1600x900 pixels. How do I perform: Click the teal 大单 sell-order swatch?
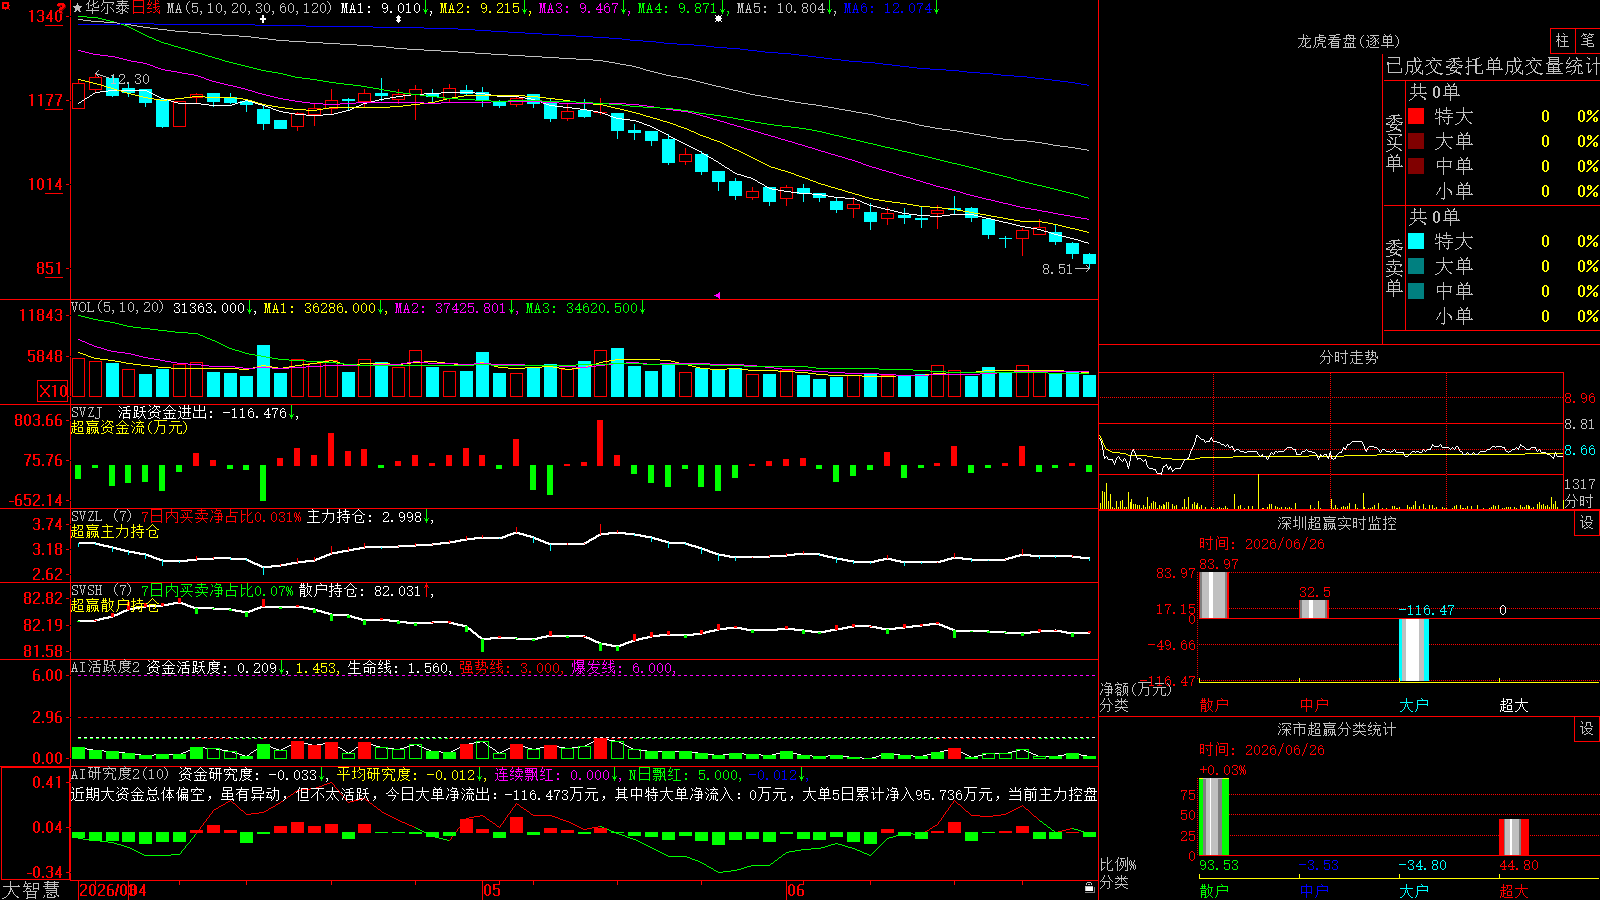[1416, 266]
